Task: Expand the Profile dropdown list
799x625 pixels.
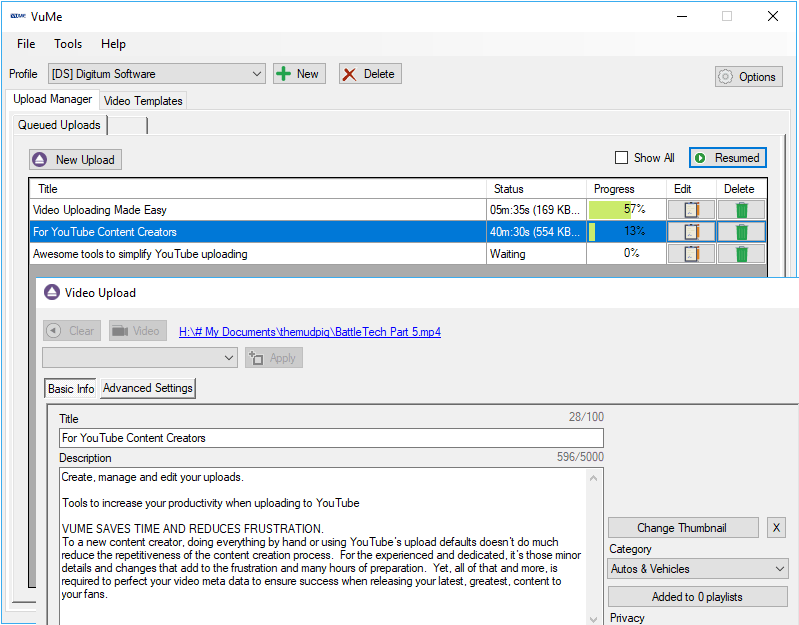Action: coord(157,74)
